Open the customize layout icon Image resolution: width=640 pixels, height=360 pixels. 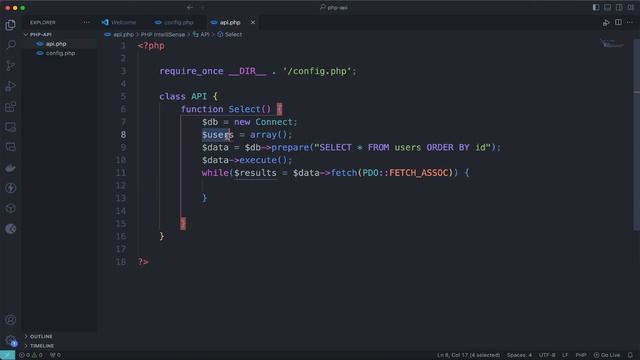pyautogui.click(x=631, y=7)
